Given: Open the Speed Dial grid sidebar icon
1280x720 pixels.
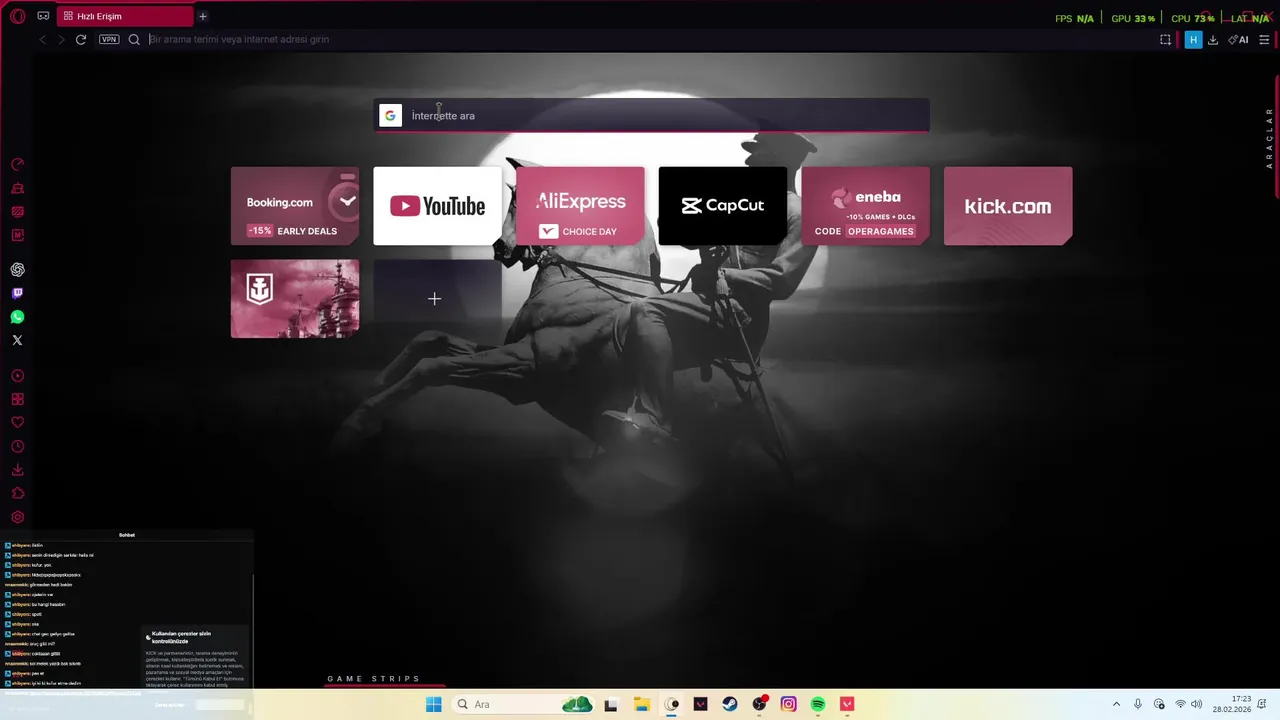Looking at the screenshot, I should point(17,399).
